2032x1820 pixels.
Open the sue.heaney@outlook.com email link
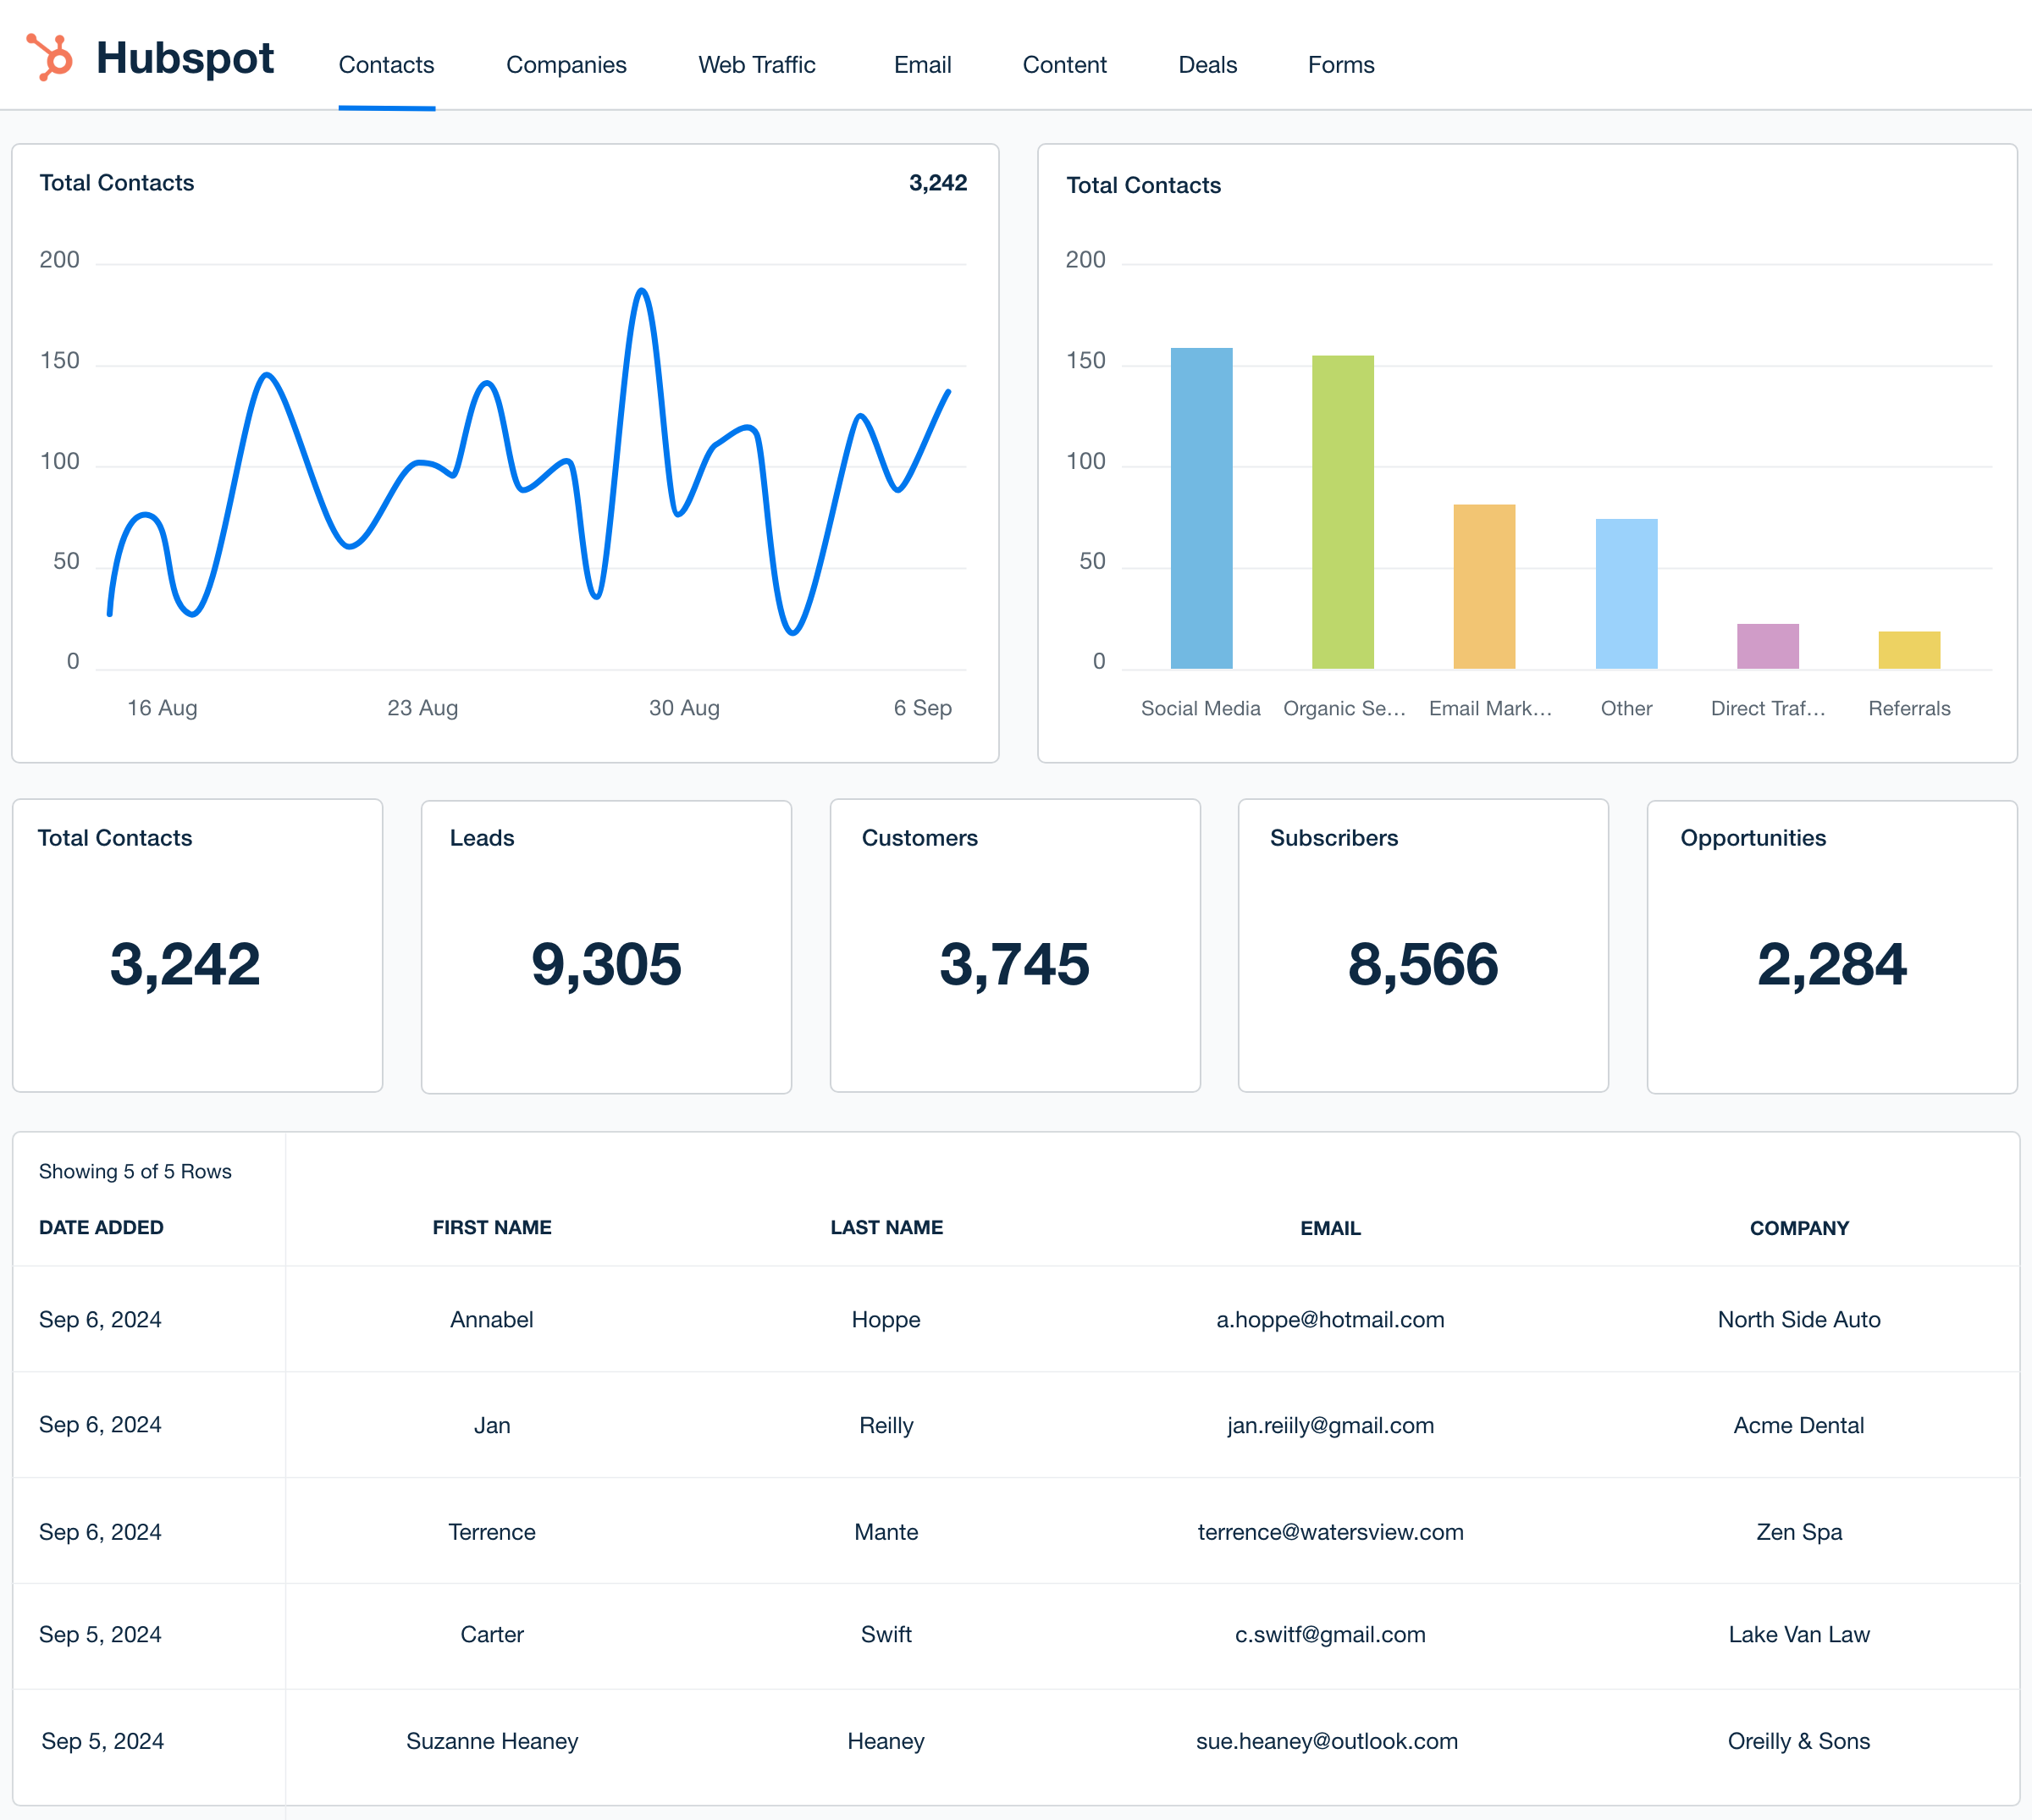click(1326, 1741)
